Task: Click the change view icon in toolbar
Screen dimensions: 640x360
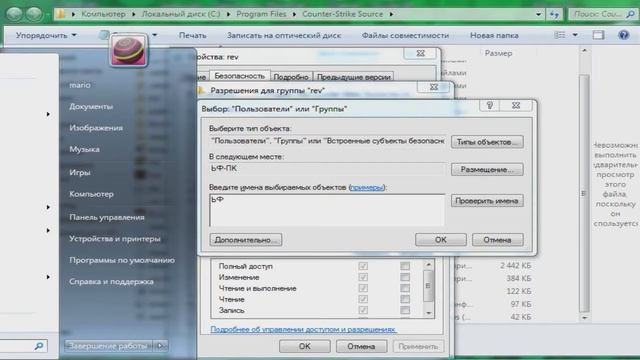Action: [560, 35]
